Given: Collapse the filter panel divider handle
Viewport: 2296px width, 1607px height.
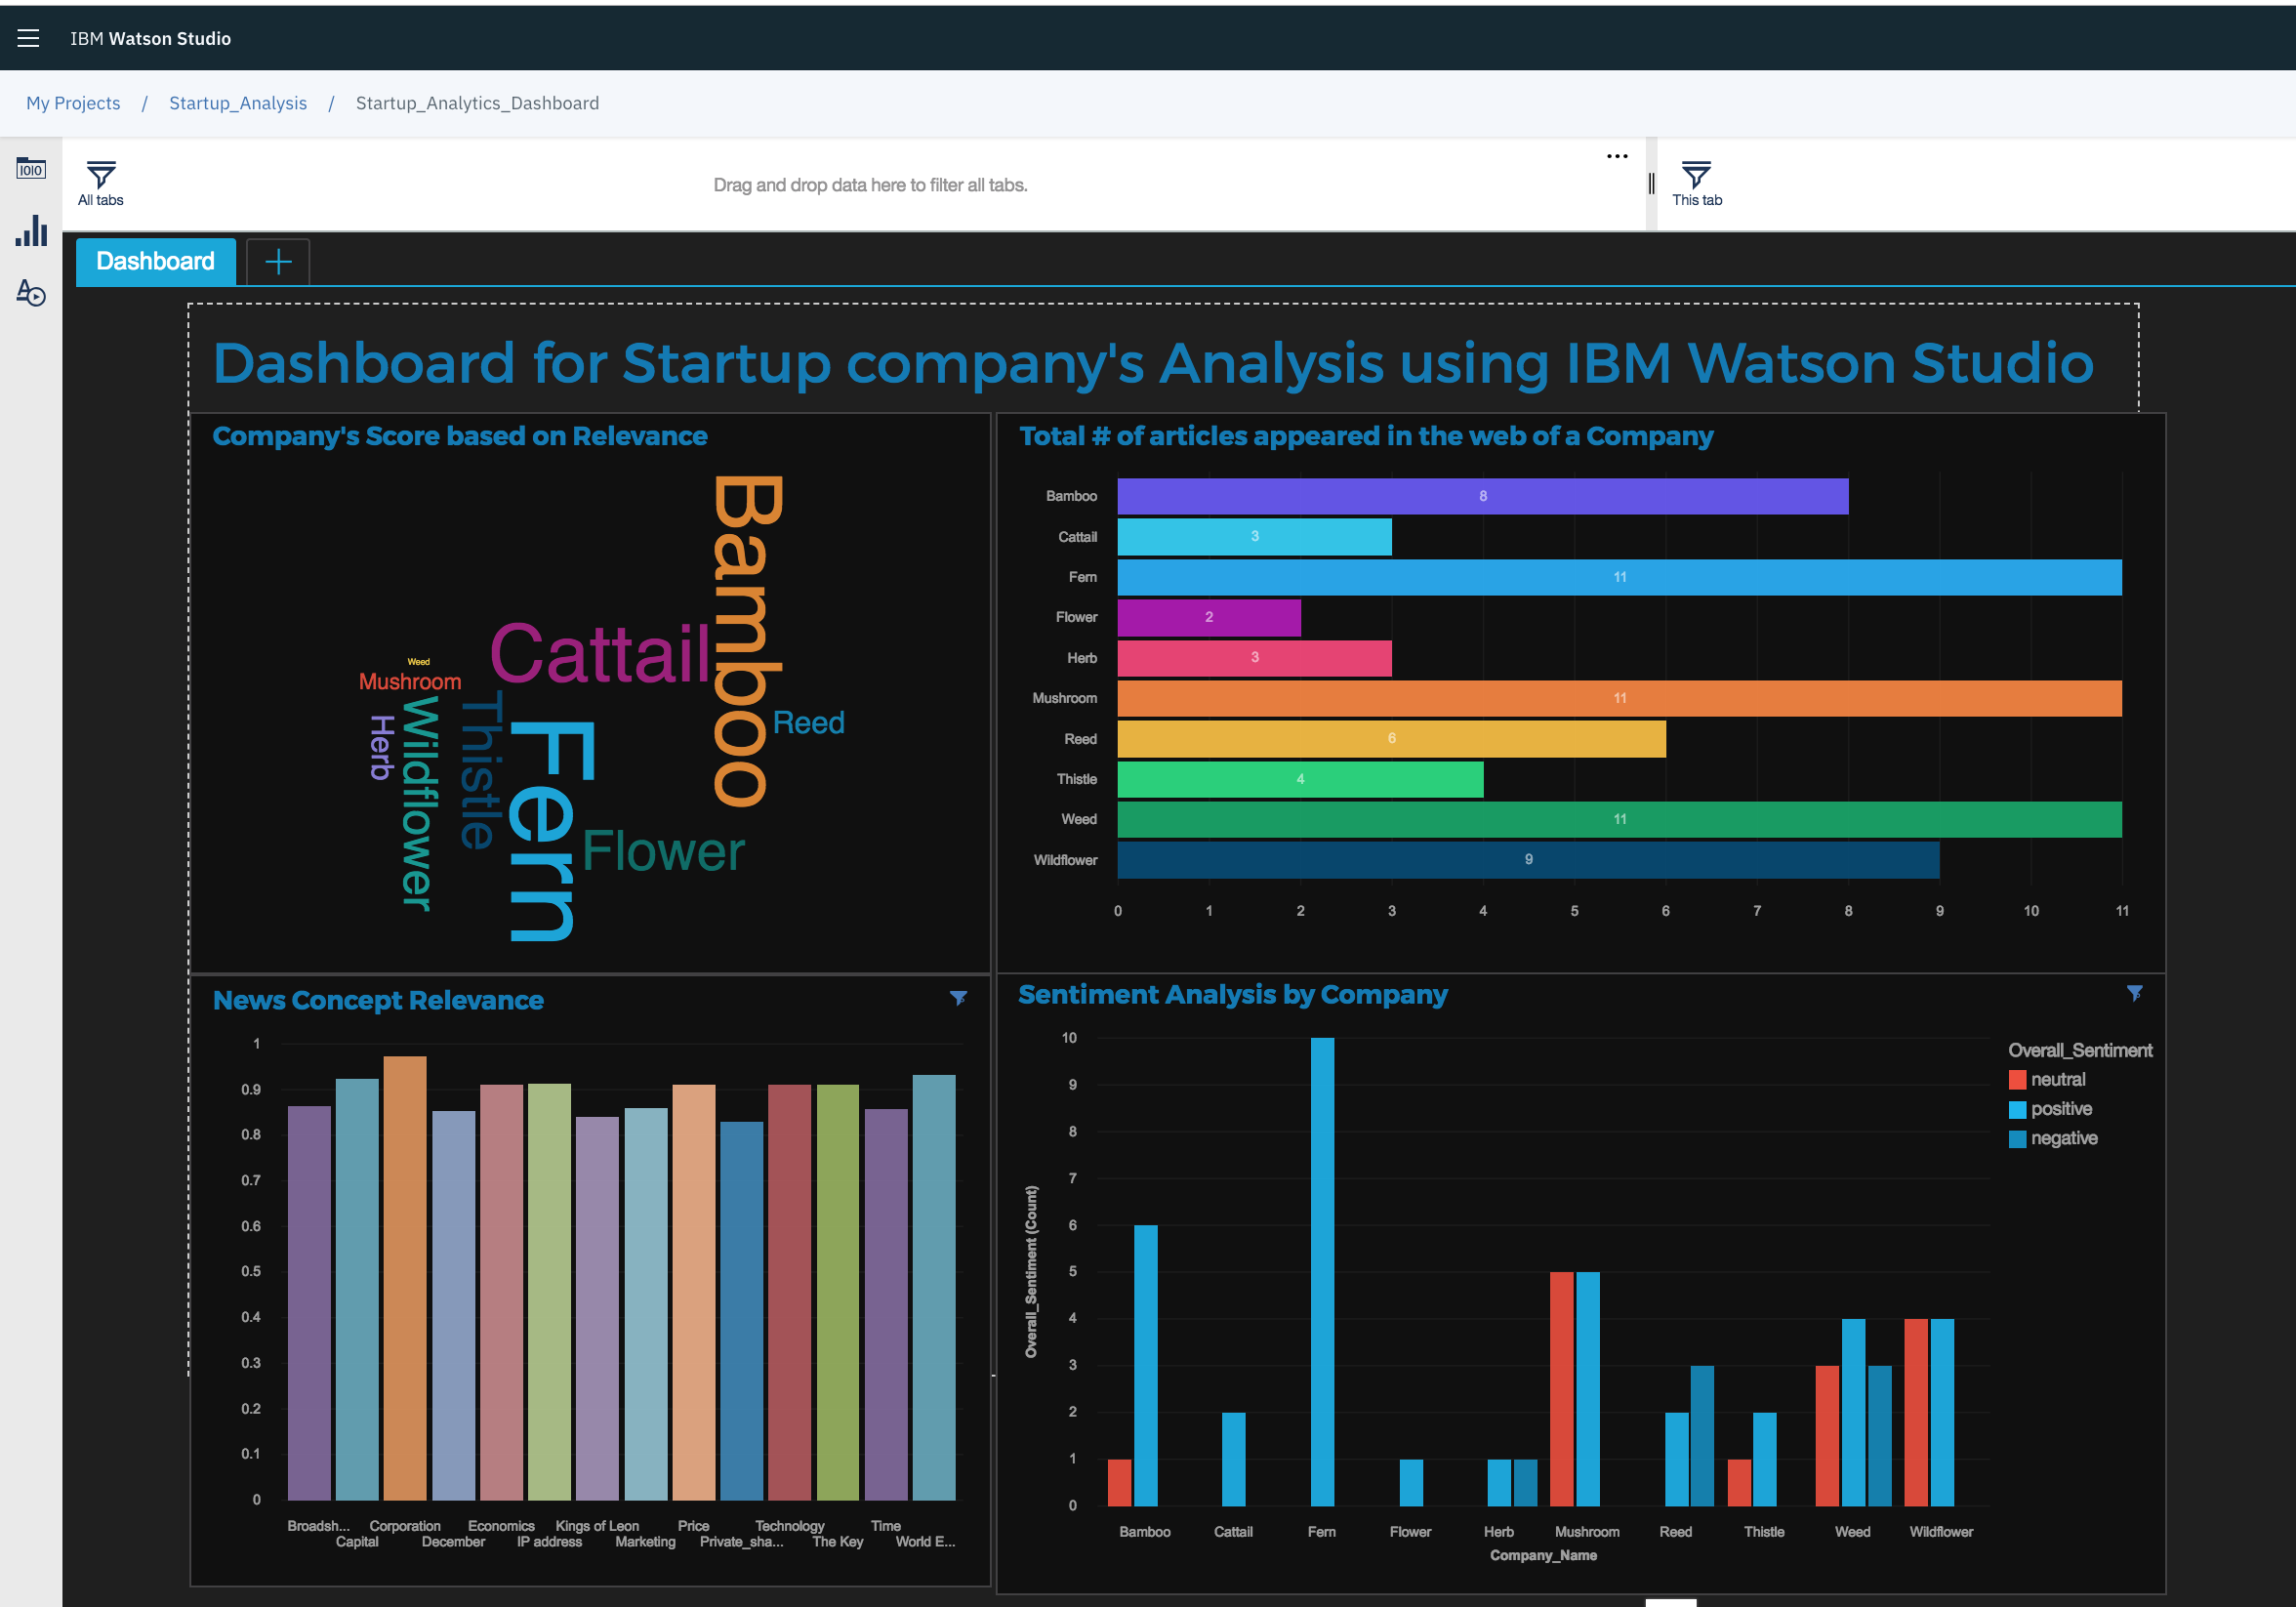Looking at the screenshot, I should coord(1651,184).
